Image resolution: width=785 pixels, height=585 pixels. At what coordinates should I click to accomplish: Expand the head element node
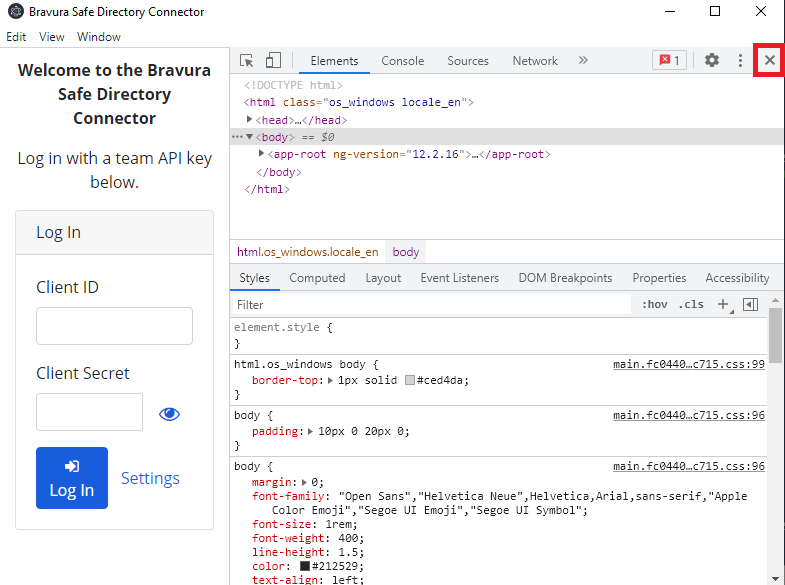pyautogui.click(x=249, y=119)
